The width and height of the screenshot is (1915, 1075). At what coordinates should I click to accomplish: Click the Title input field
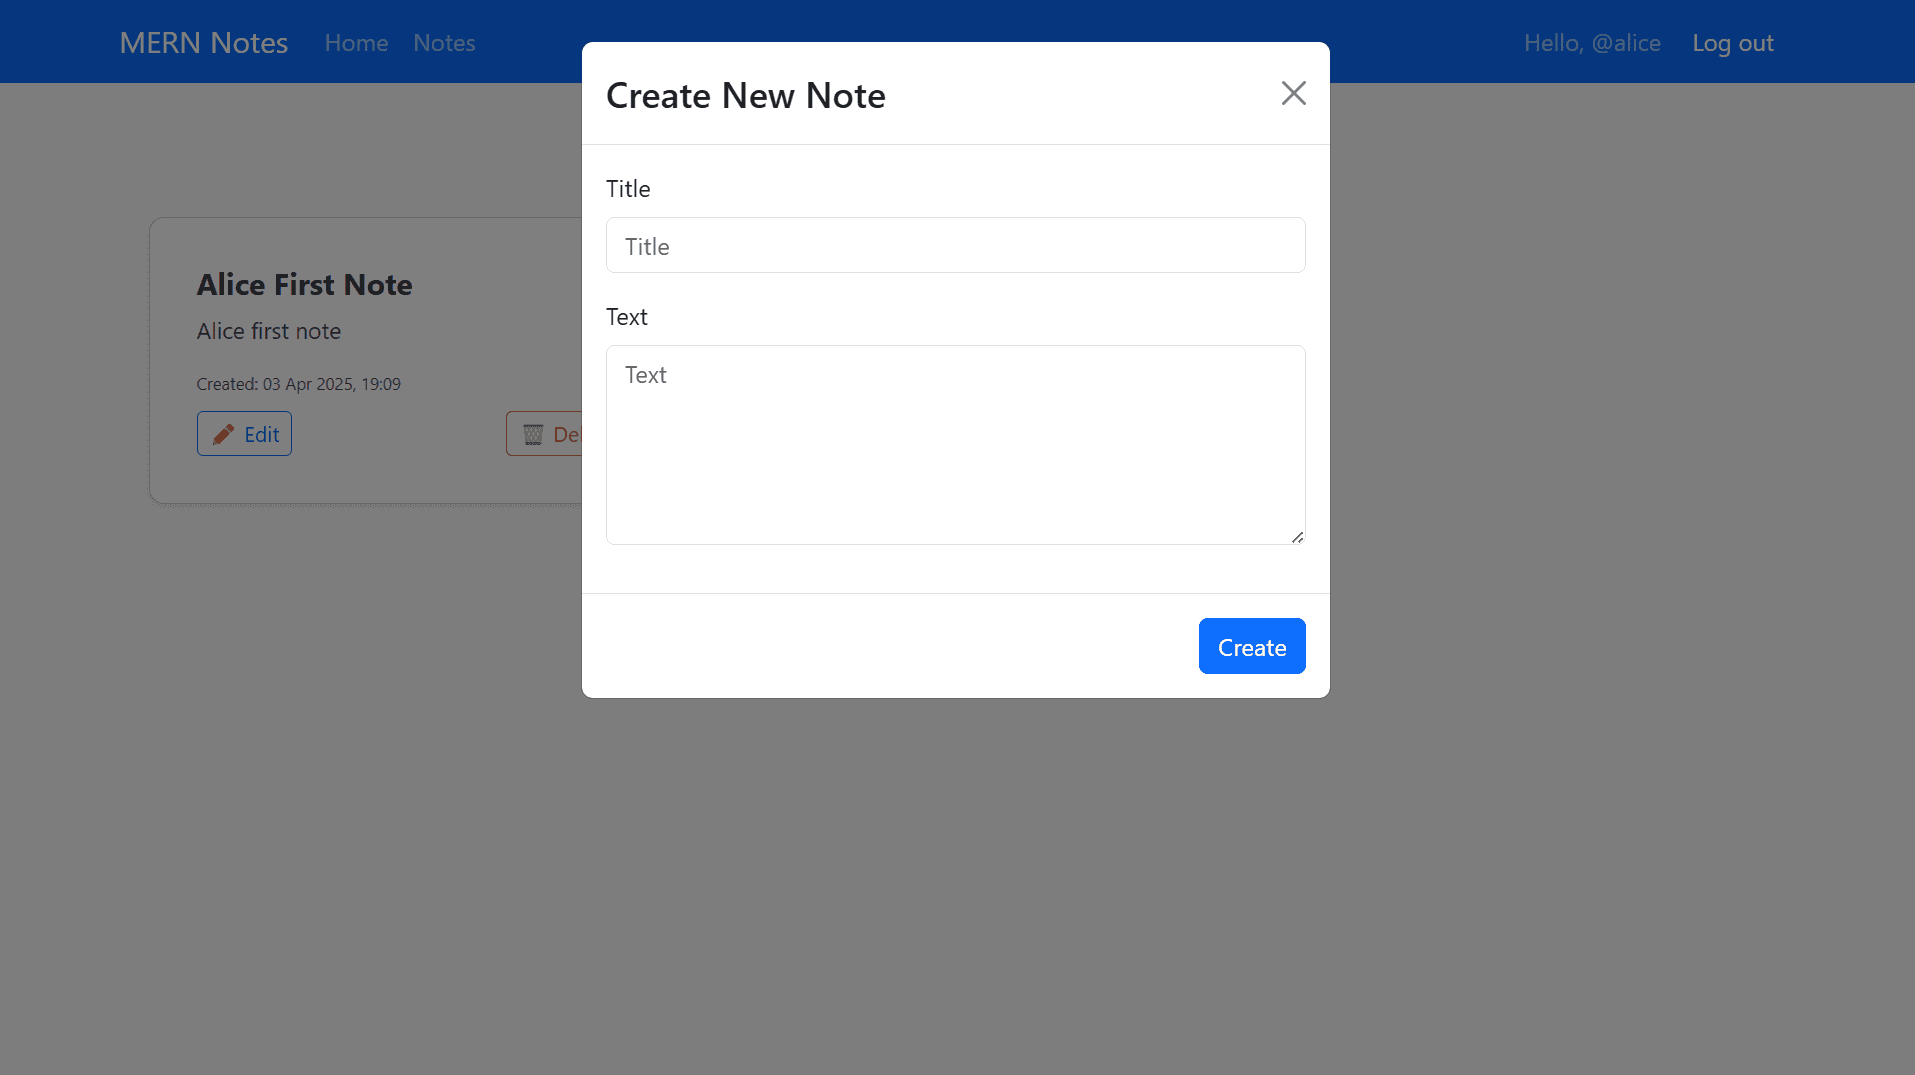pos(955,245)
